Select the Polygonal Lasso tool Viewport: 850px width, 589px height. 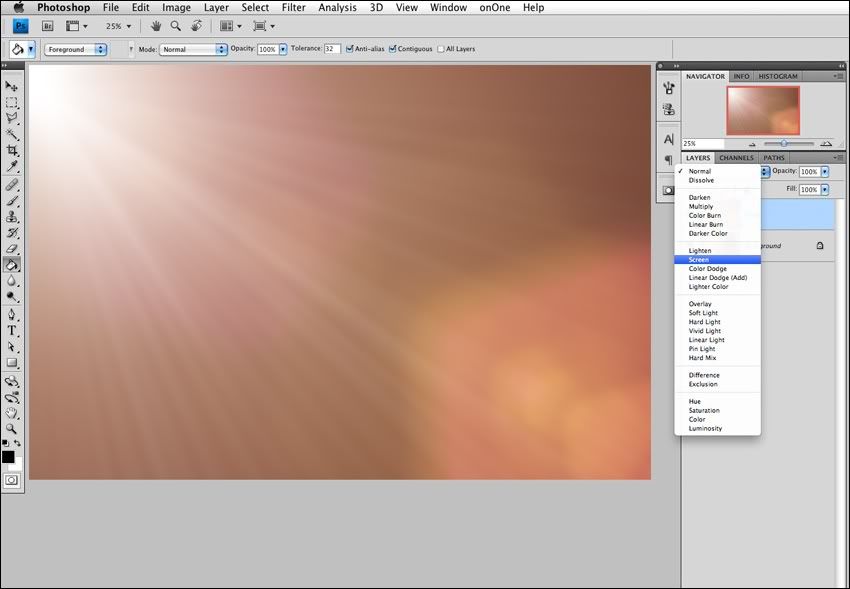11,118
